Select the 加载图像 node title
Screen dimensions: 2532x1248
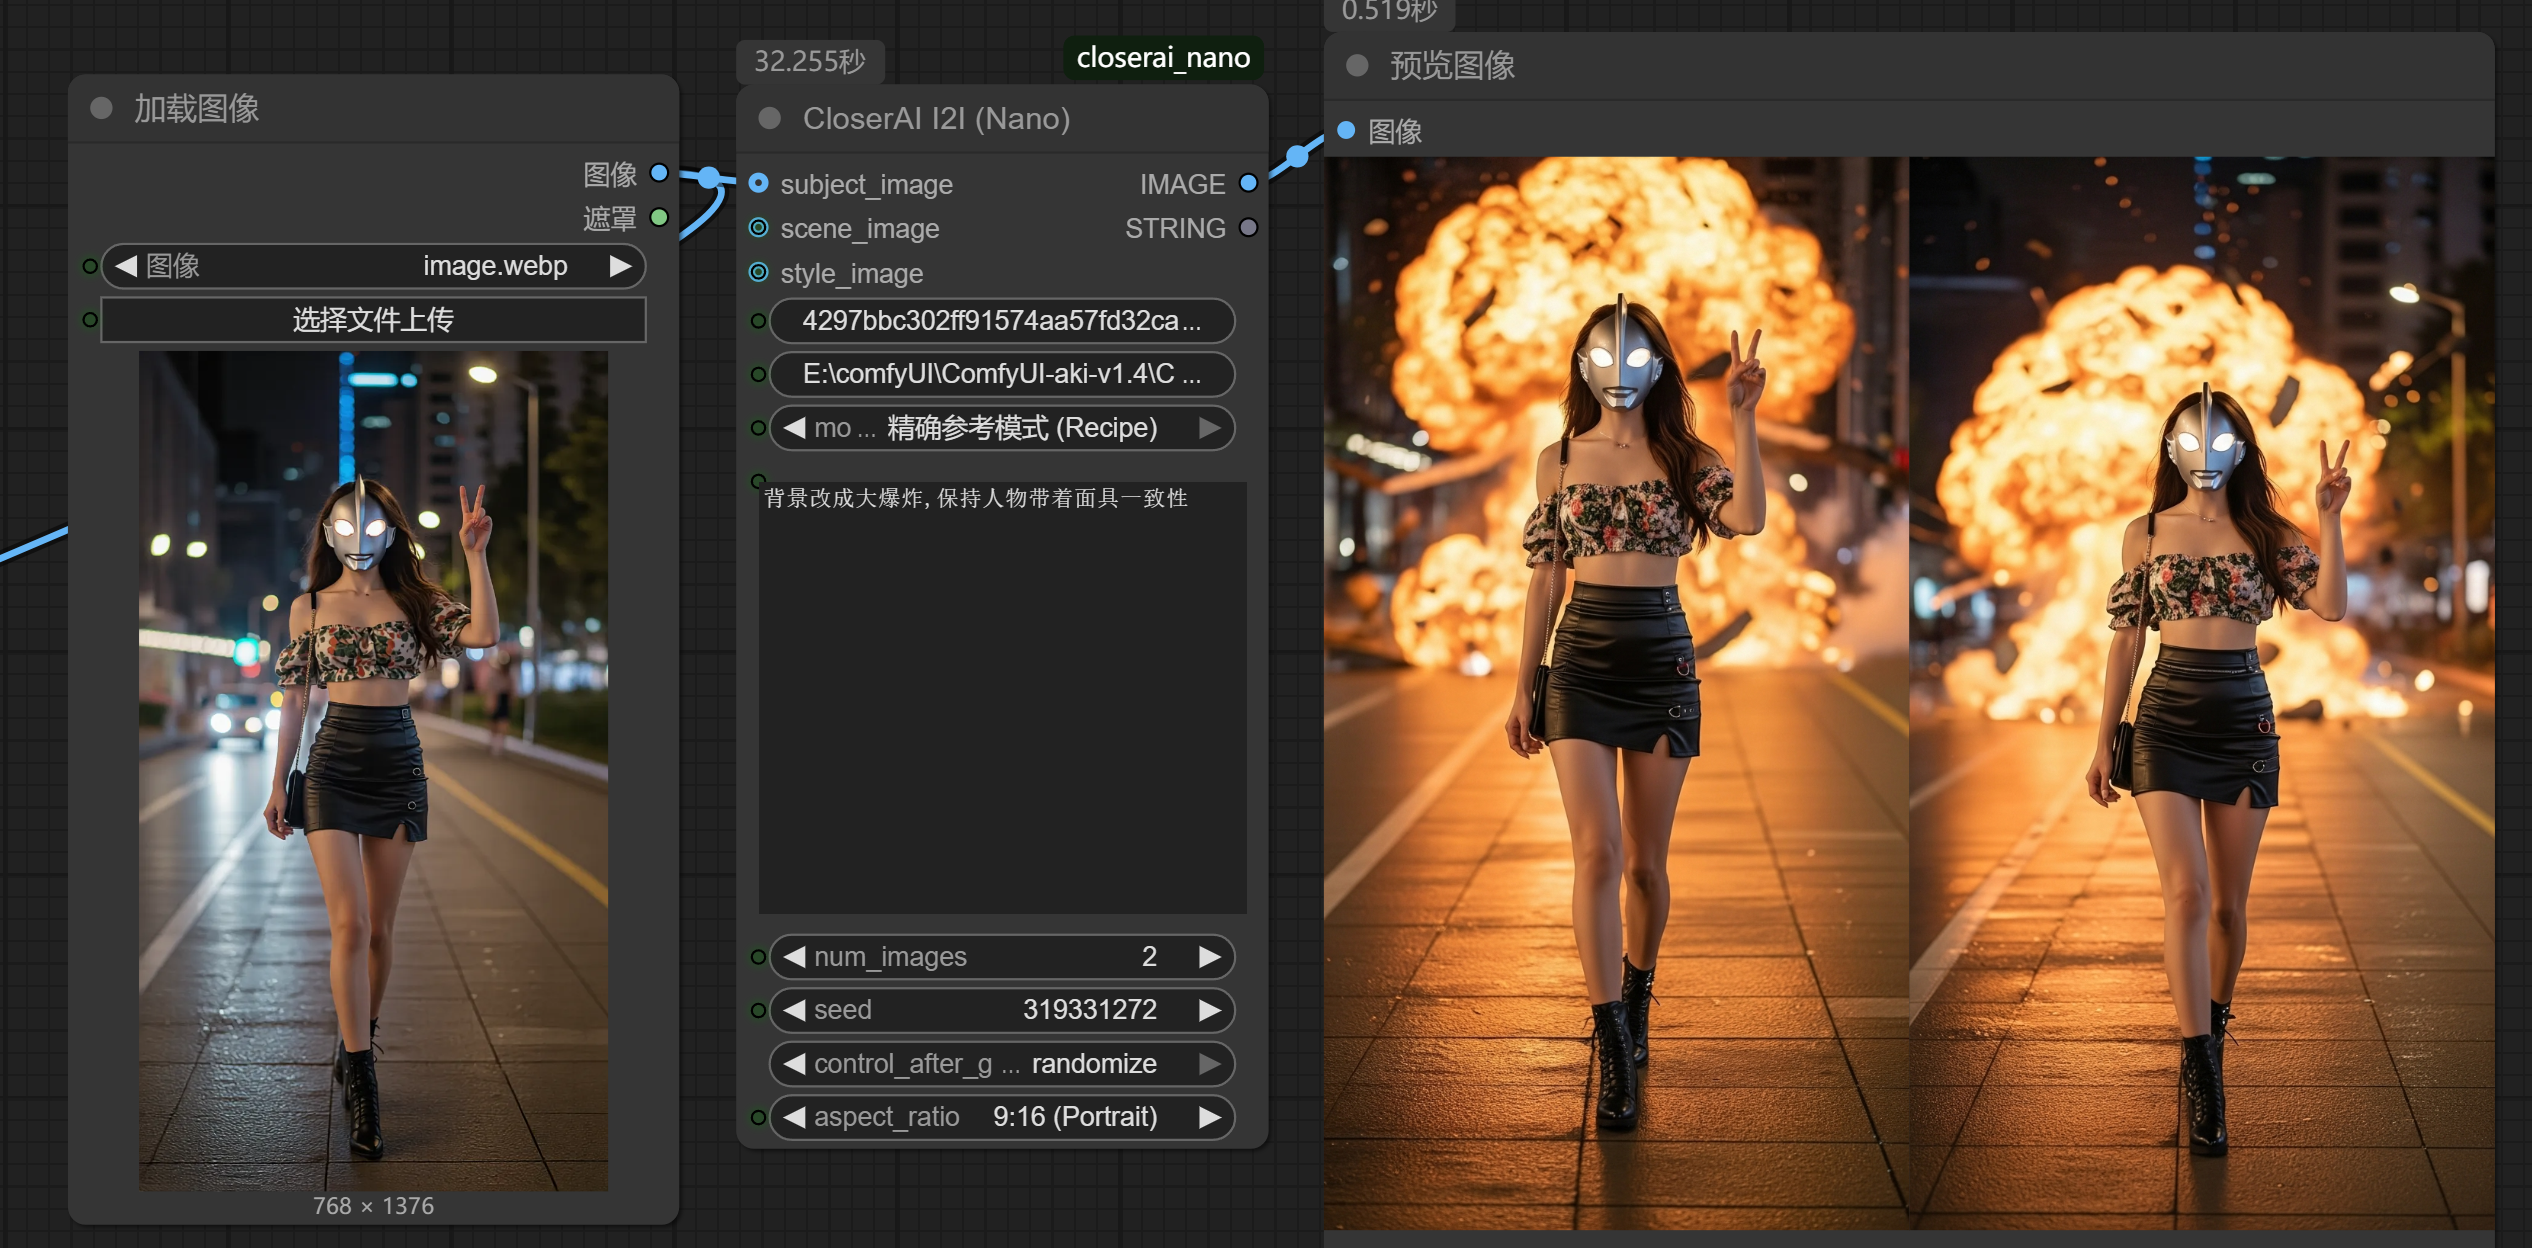pos(197,108)
